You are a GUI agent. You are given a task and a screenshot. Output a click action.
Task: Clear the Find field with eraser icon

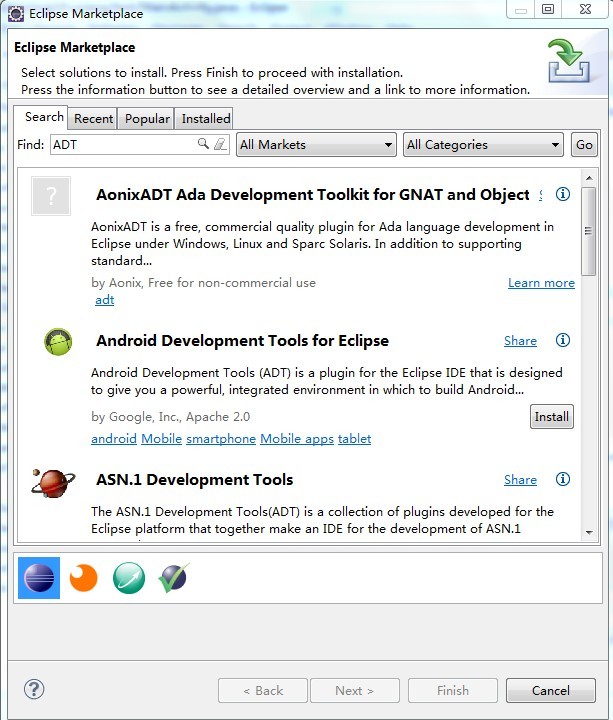(220, 144)
